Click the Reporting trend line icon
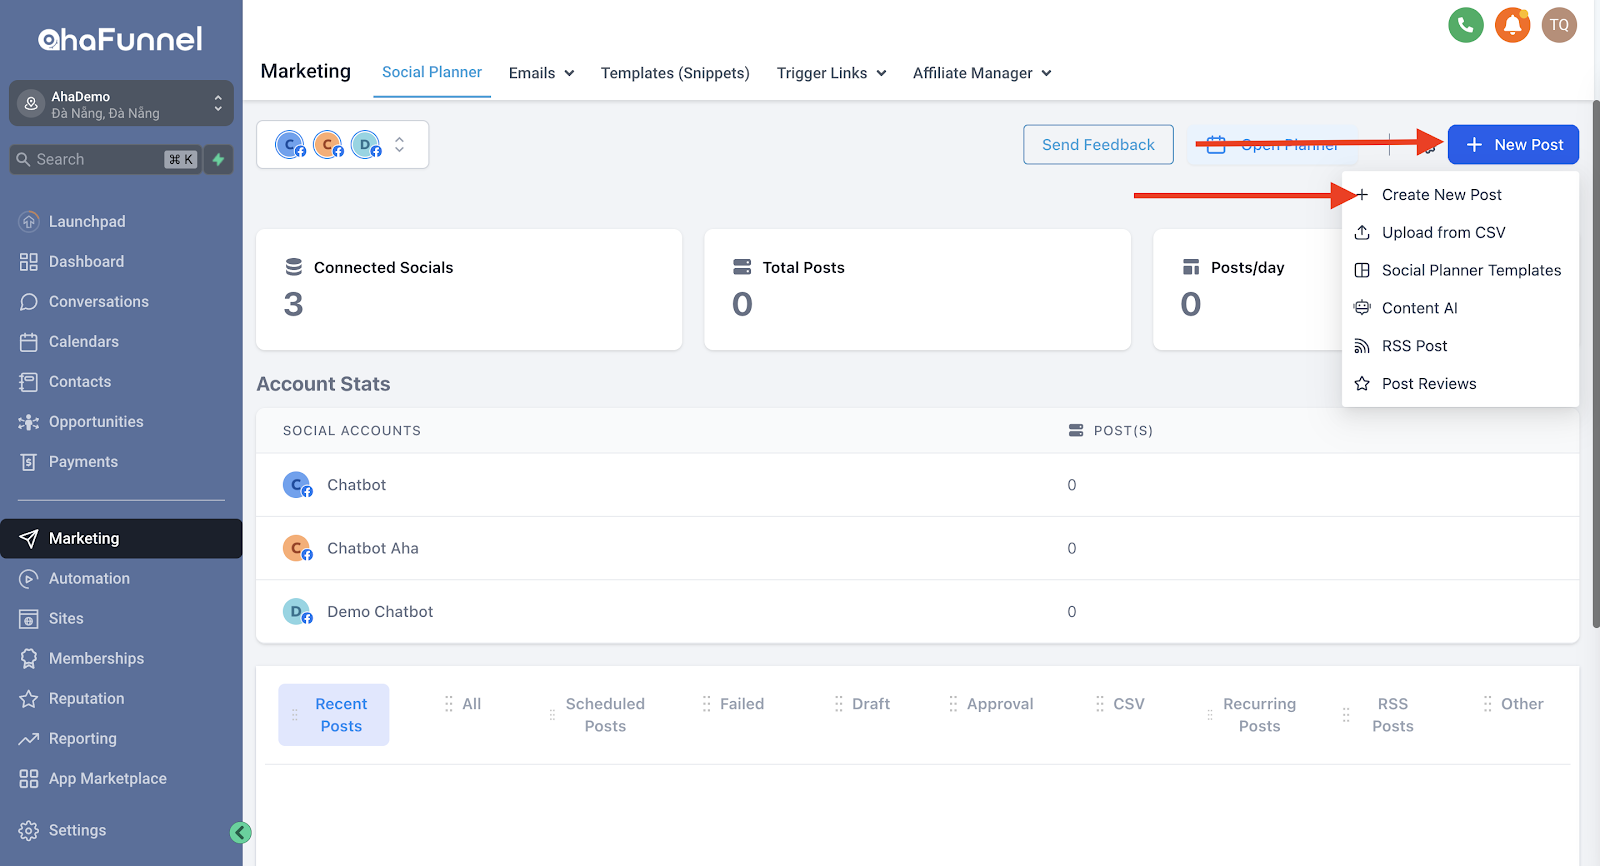The height and width of the screenshot is (866, 1600). coord(29,738)
